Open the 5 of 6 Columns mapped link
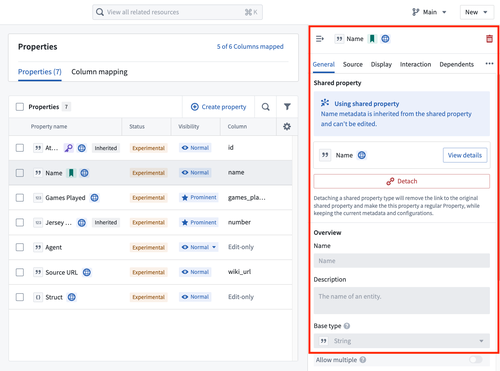Viewport: 500px width, 371px height. coord(250,46)
